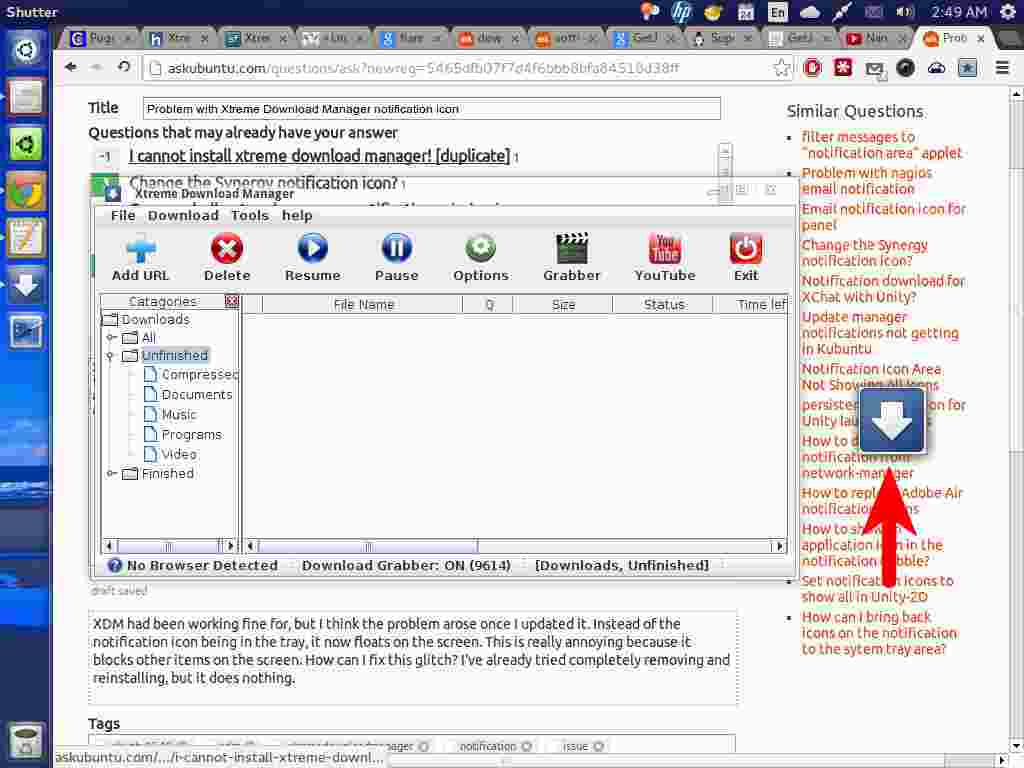Hit the Pause toolbar icon
1024x768 pixels.
pos(396,249)
